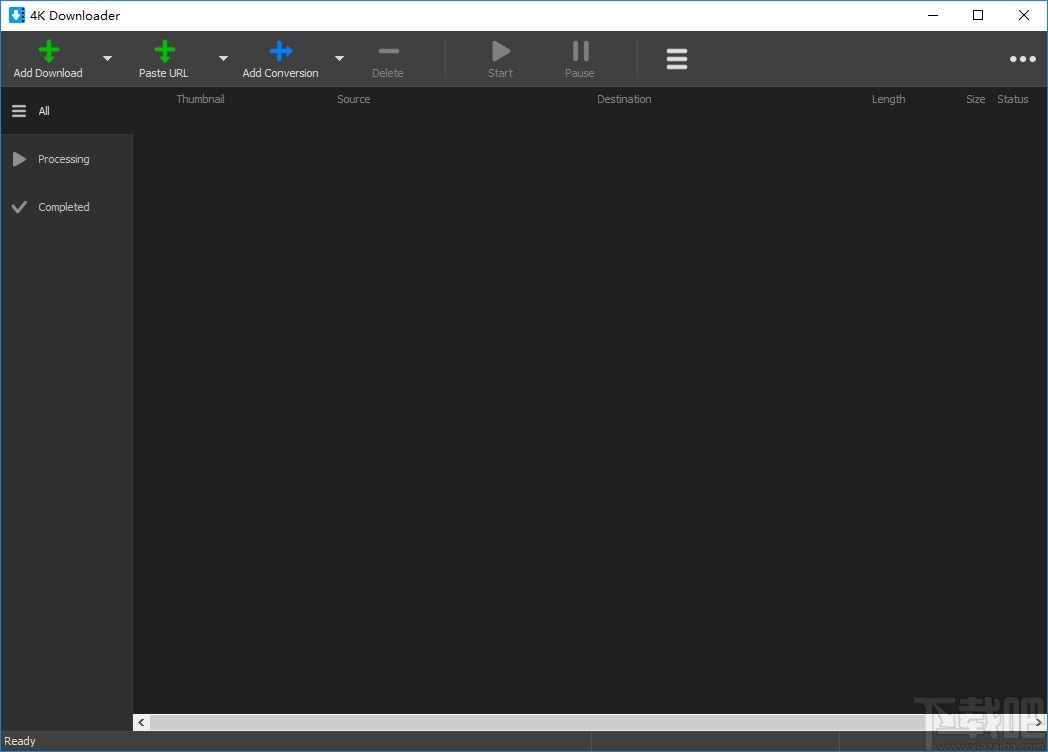Open the Add Download dropdown arrow

[x=107, y=58]
